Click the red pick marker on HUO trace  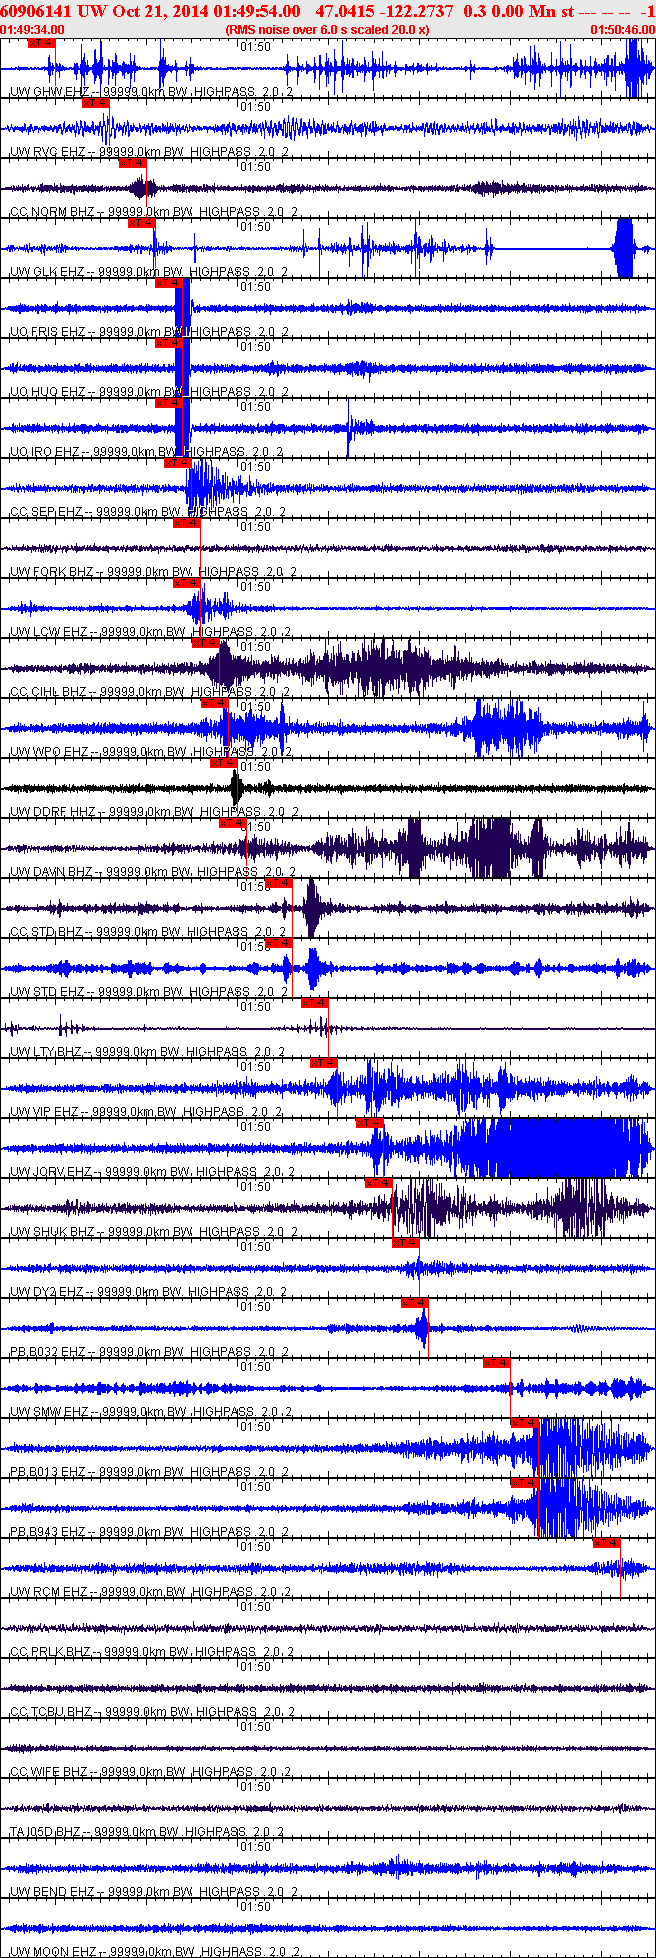coord(168,343)
